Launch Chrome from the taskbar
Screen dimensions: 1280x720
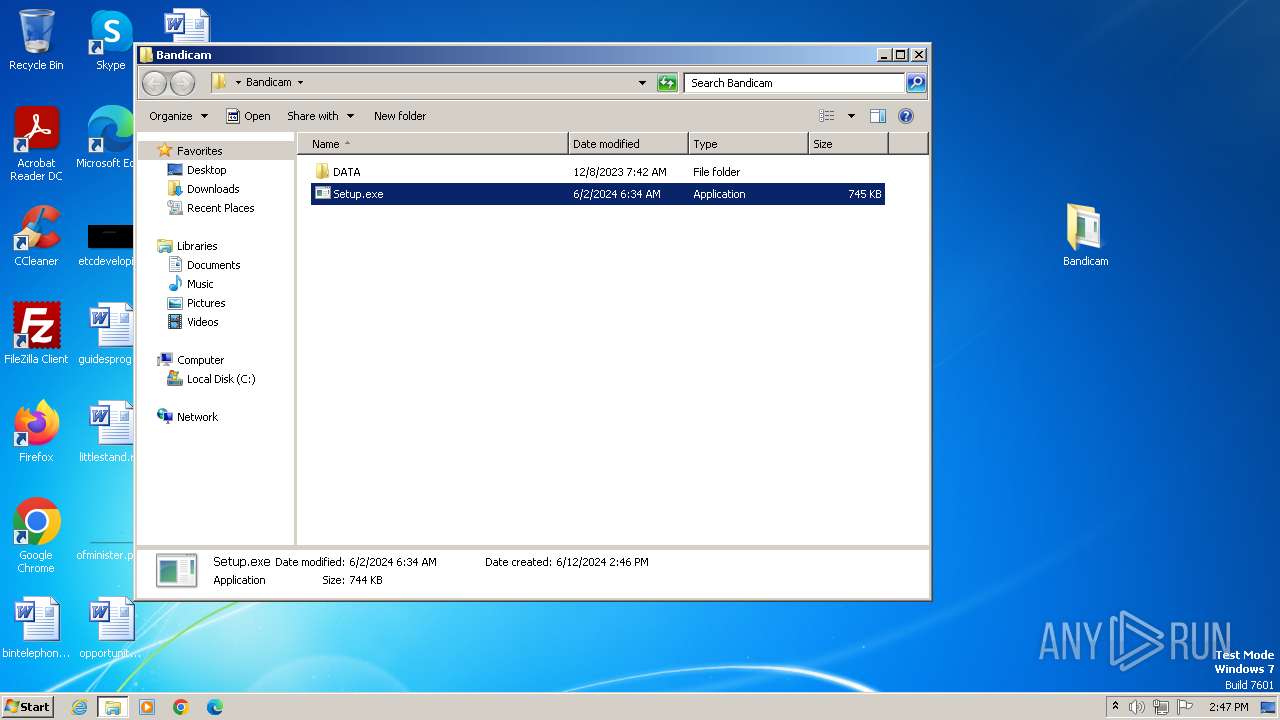(181, 707)
